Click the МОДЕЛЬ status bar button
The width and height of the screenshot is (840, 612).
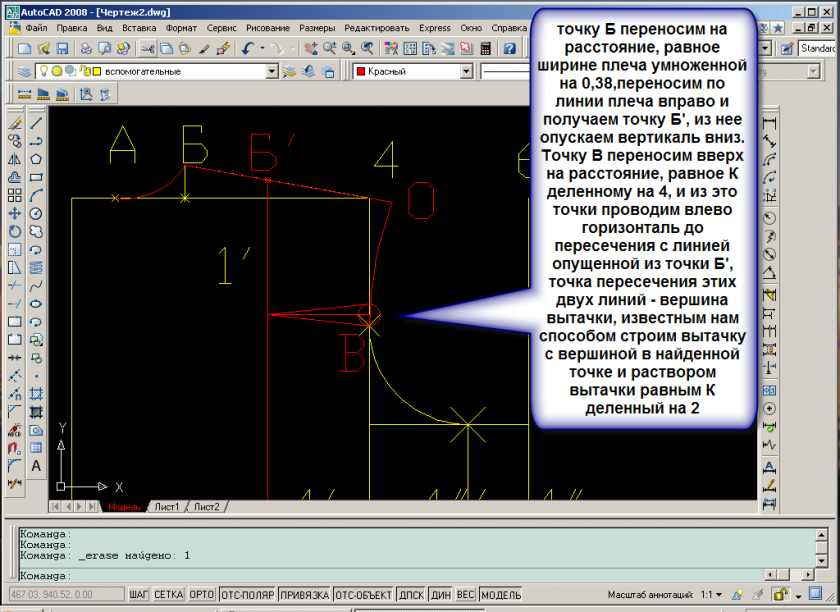pos(501,595)
